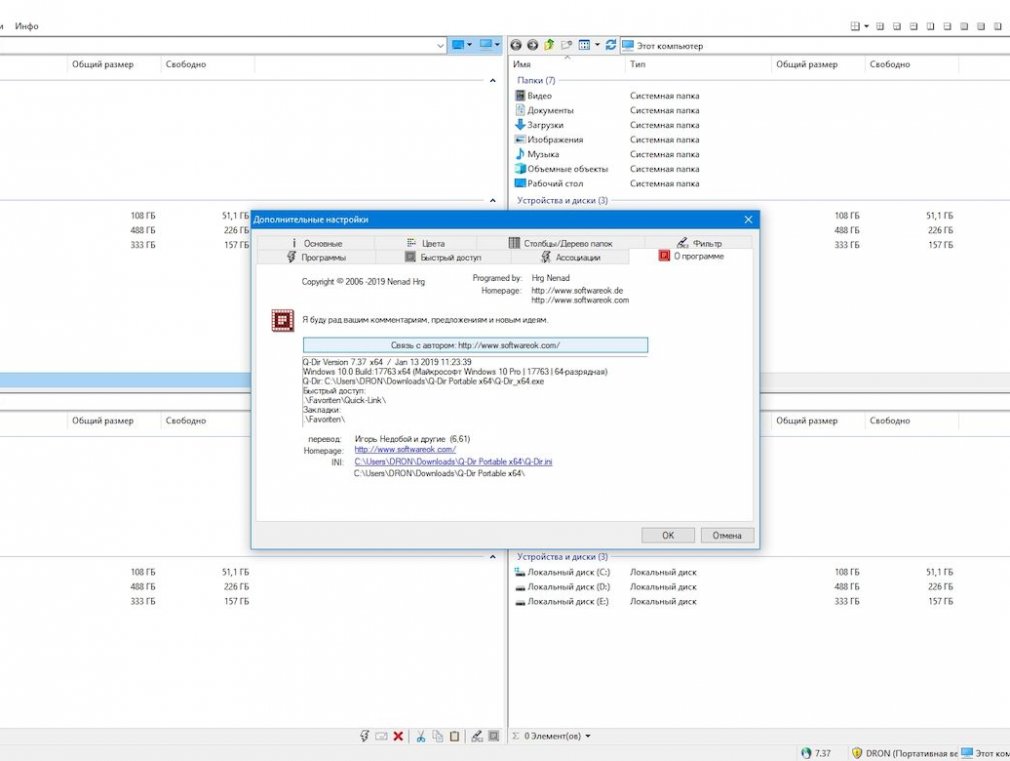
Task: Open the underlined softwareok.com homepage link
Action: click(x=405, y=450)
